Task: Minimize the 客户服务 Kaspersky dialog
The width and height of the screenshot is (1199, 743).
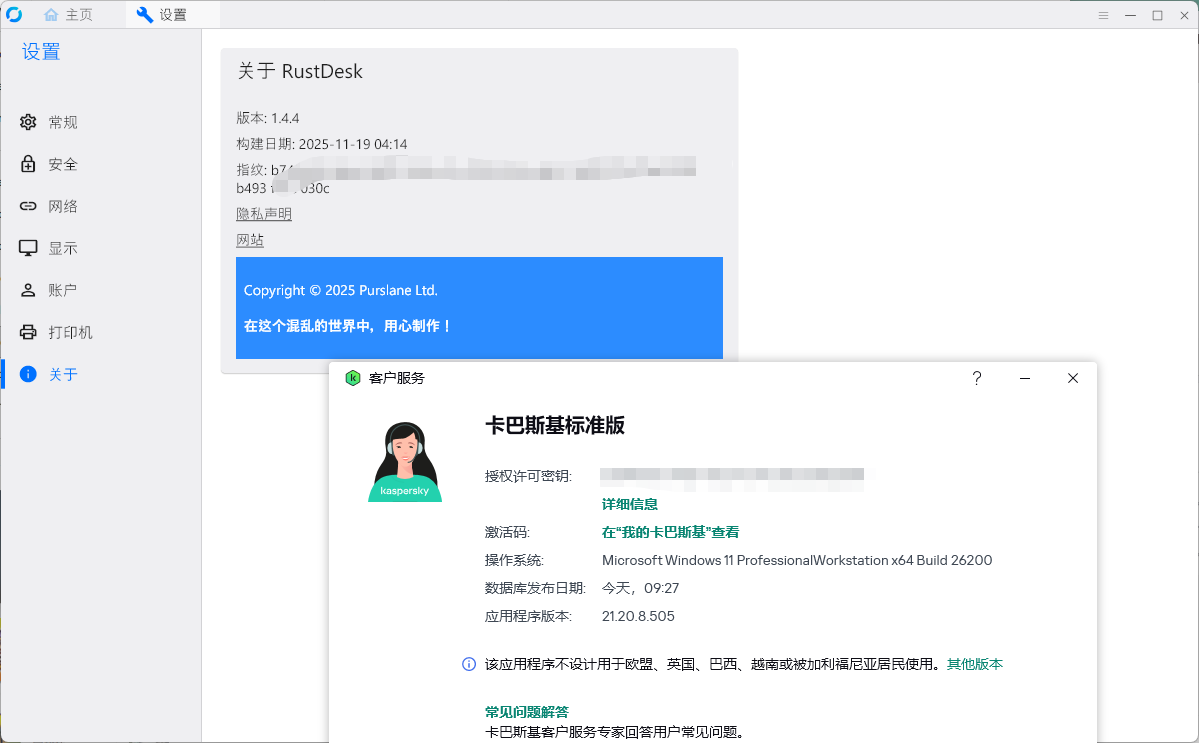Action: (1025, 378)
